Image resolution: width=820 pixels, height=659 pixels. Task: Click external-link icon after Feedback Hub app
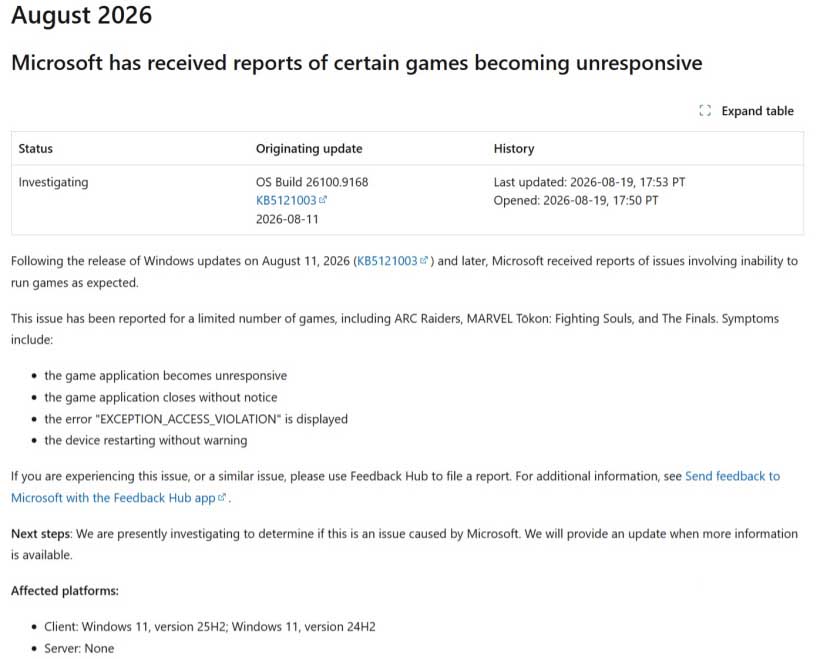point(222,497)
